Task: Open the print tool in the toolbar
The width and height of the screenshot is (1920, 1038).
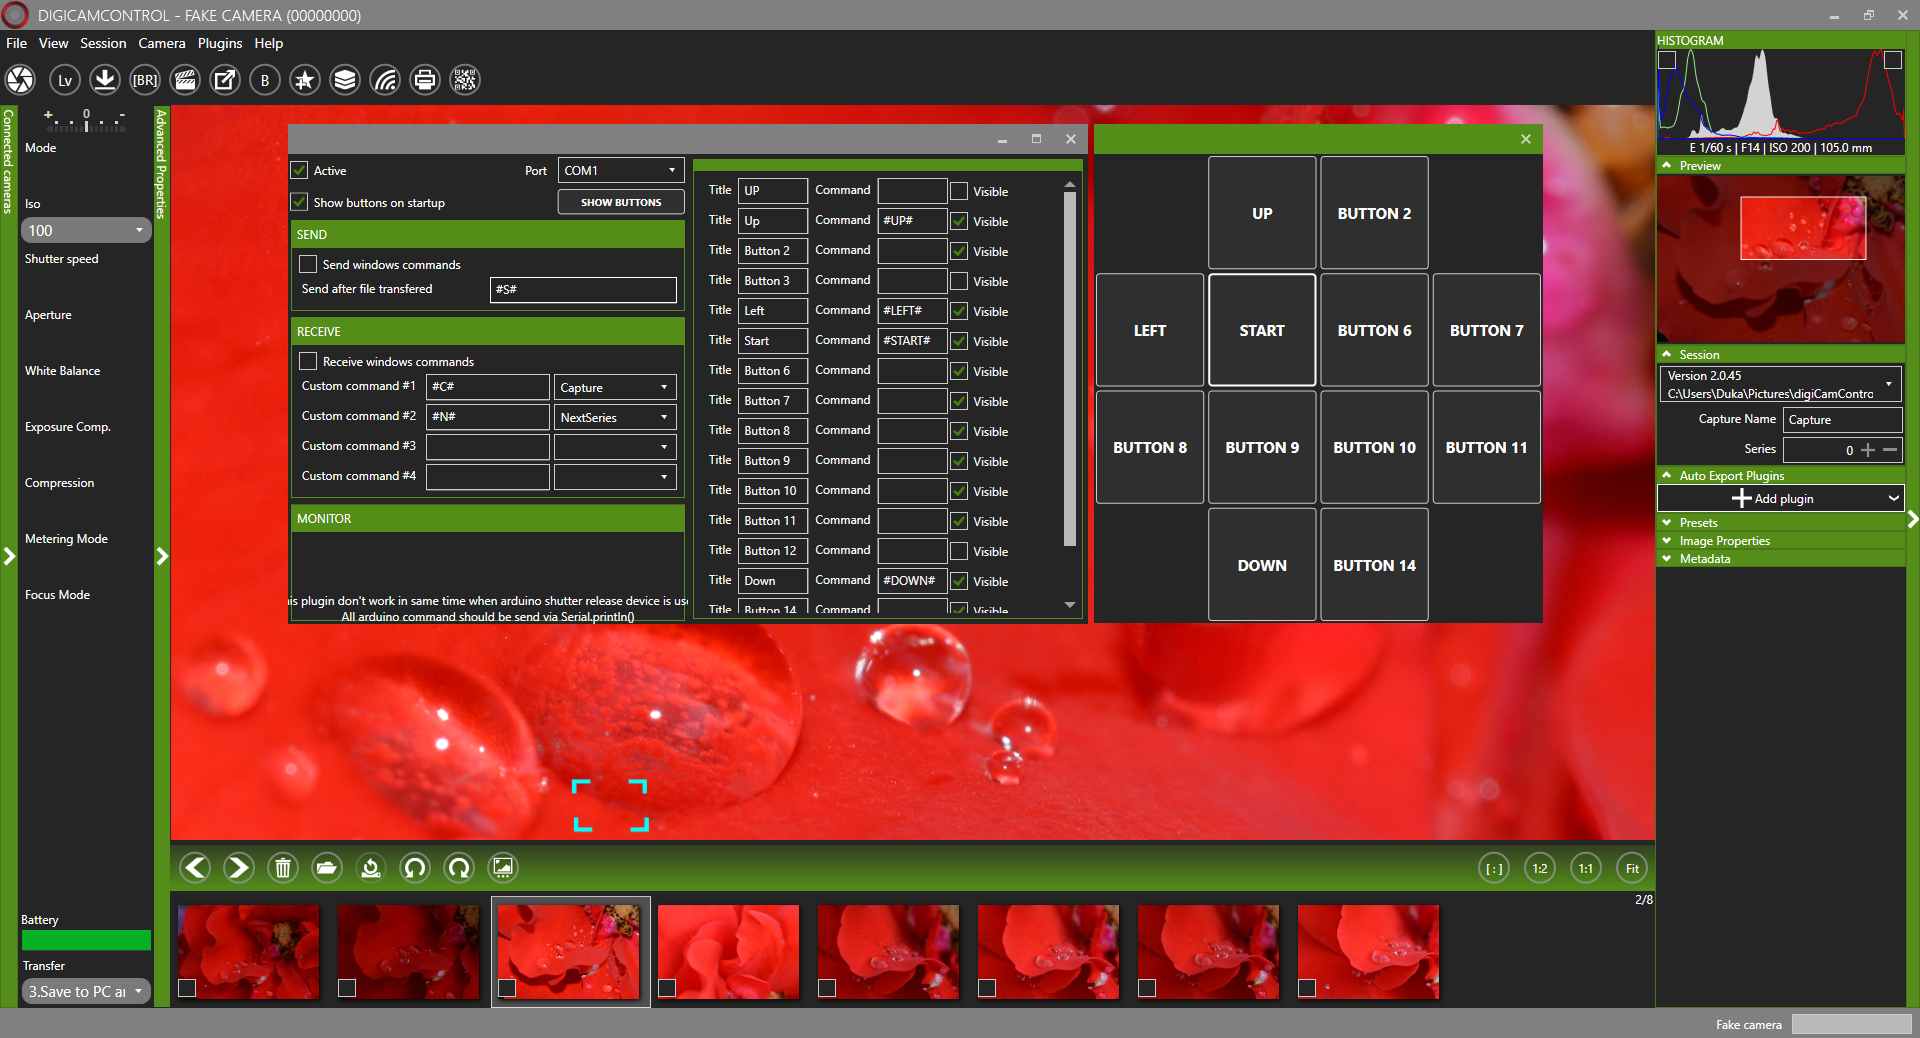Action: (x=424, y=80)
